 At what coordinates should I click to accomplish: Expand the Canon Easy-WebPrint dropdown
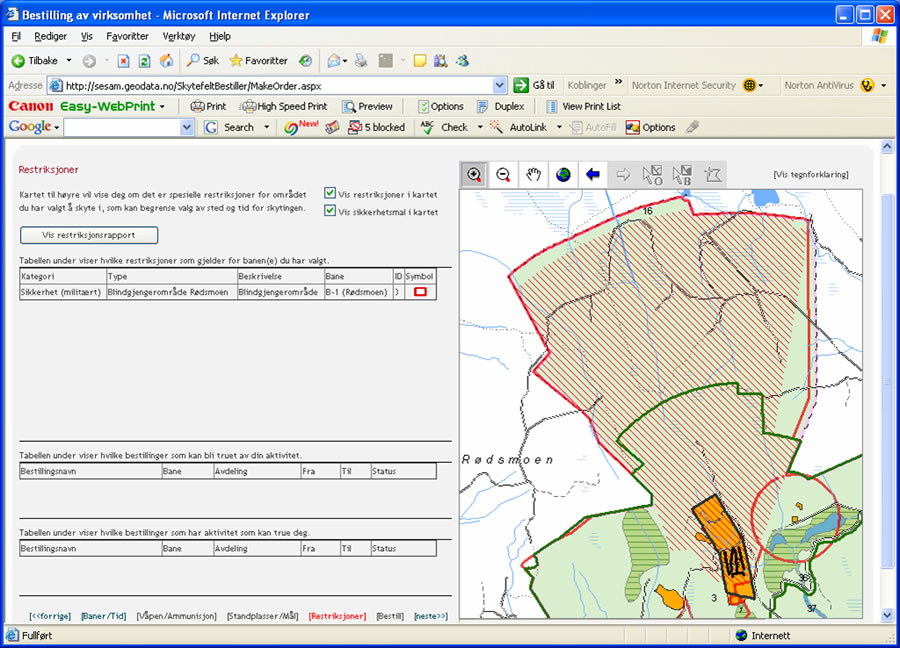pos(162,107)
